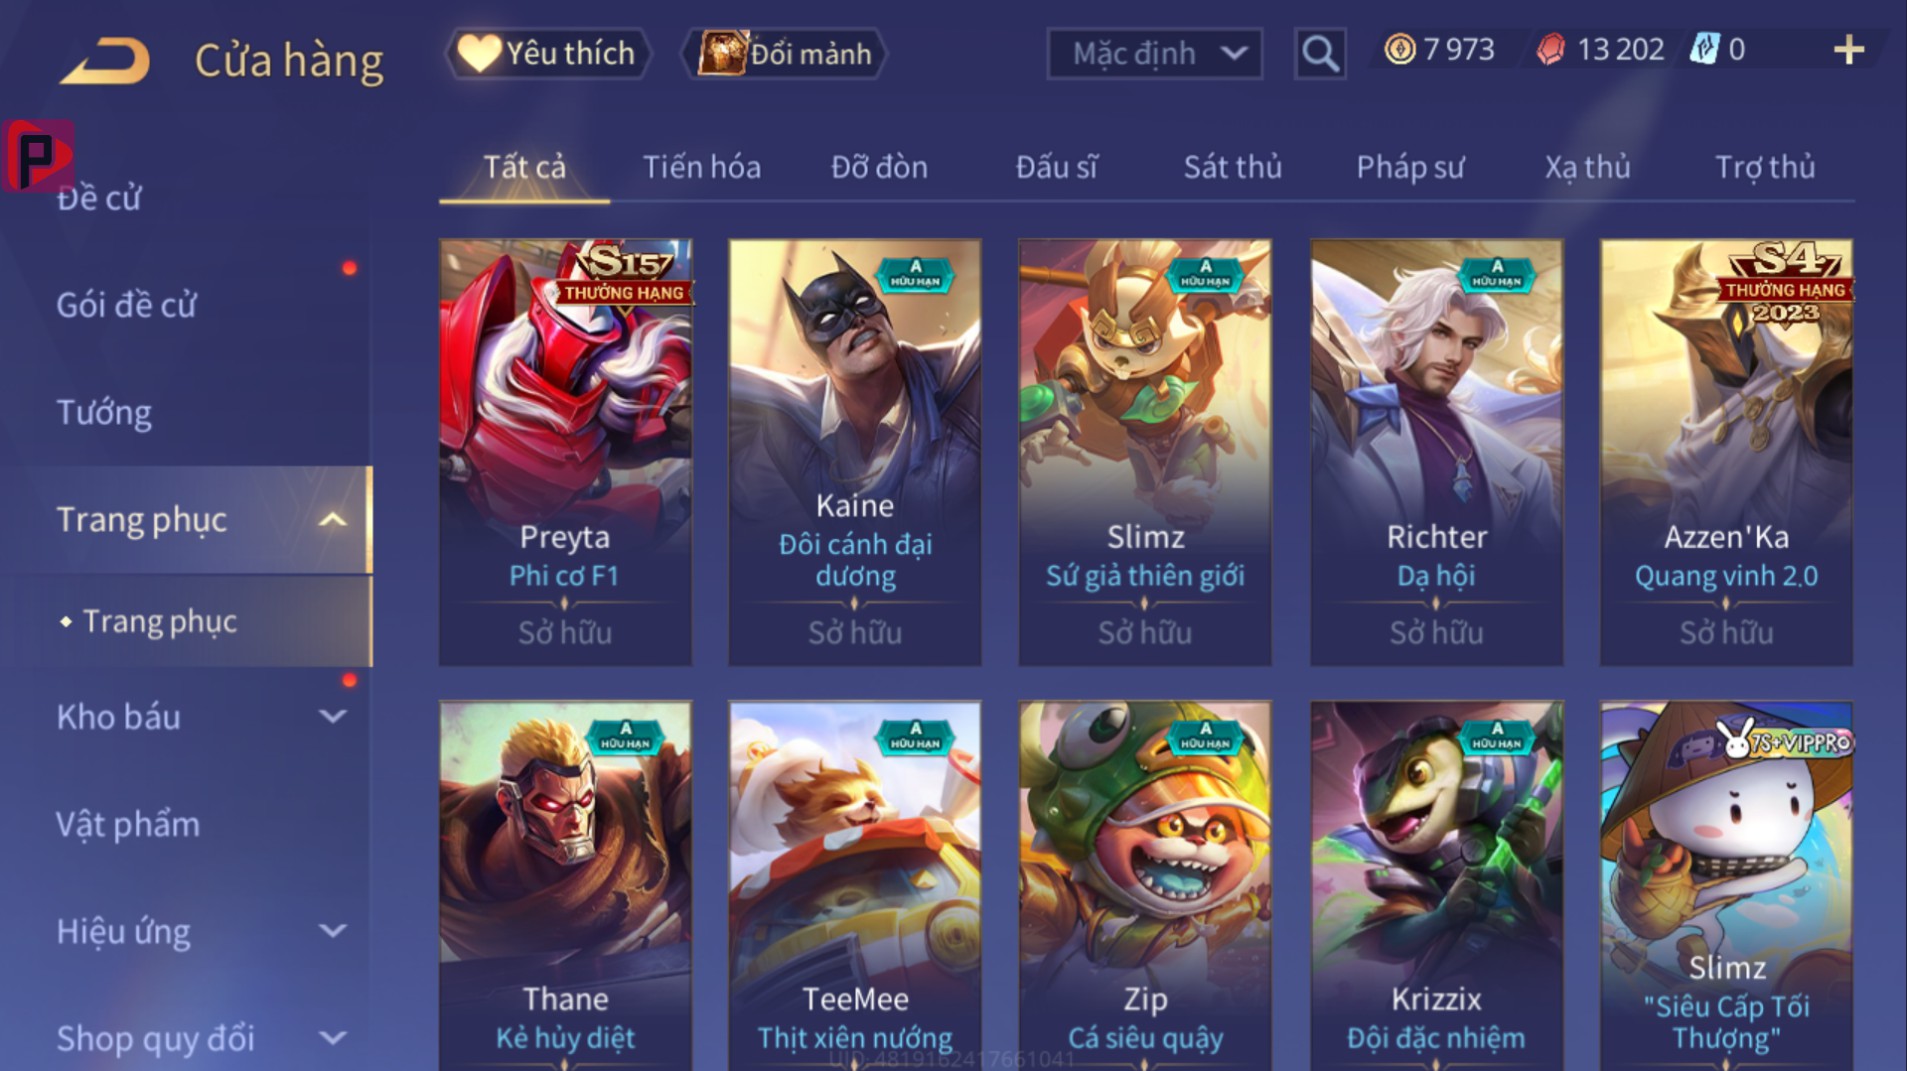Viewport: 1907px width, 1071px height.
Task: Open the Mặc định sort dropdown
Action: 1154,53
